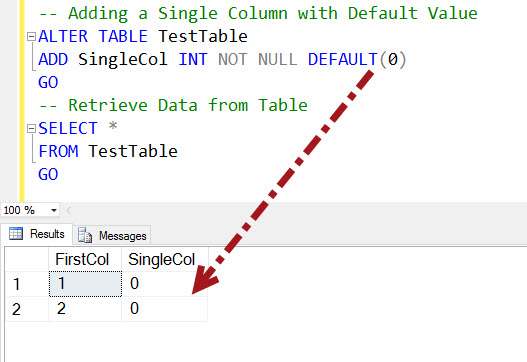Viewport: 527px width, 362px height.
Task: Click the top-left corner cell of results grid
Action: [27, 259]
